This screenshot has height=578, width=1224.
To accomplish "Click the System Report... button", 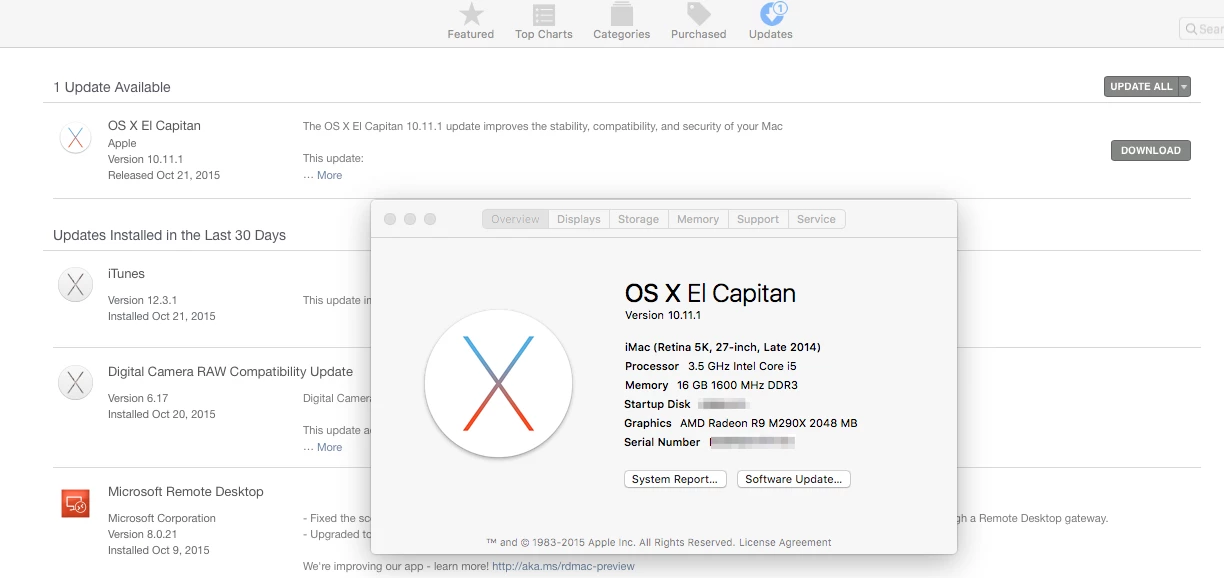I will click(x=675, y=479).
